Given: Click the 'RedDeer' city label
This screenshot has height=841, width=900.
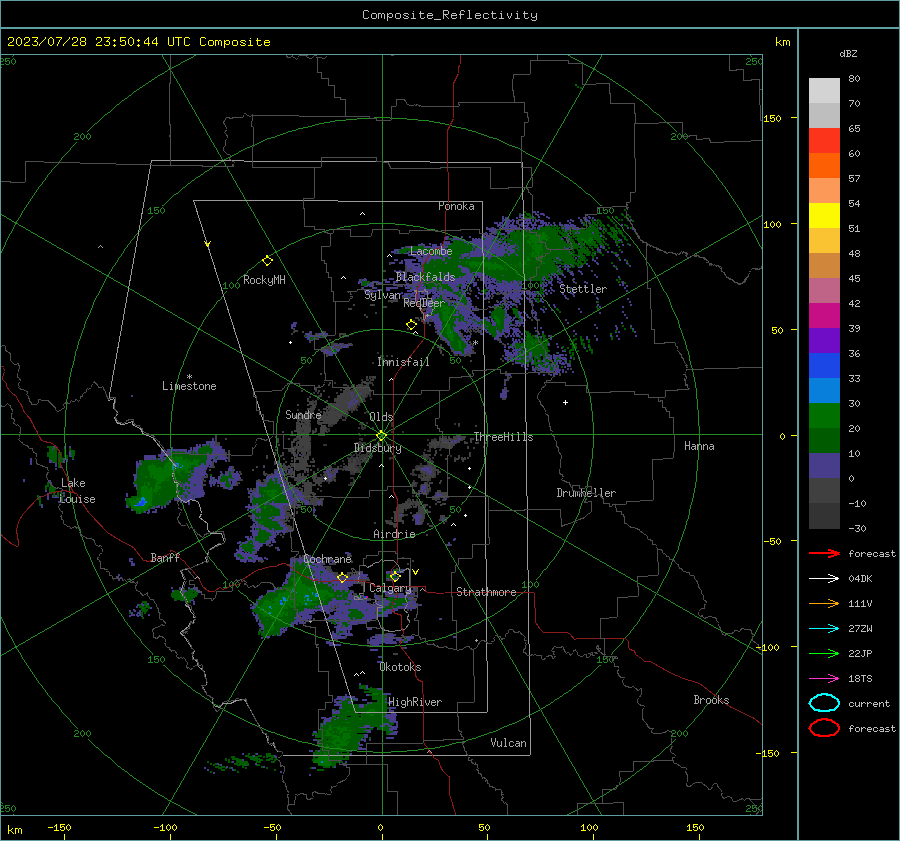Looking at the screenshot, I should (x=424, y=303).
